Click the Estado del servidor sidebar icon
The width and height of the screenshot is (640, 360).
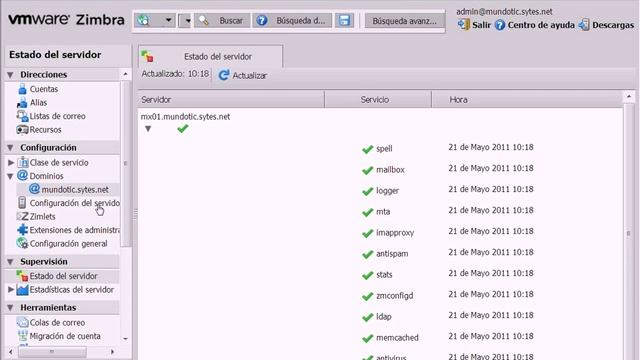22,276
